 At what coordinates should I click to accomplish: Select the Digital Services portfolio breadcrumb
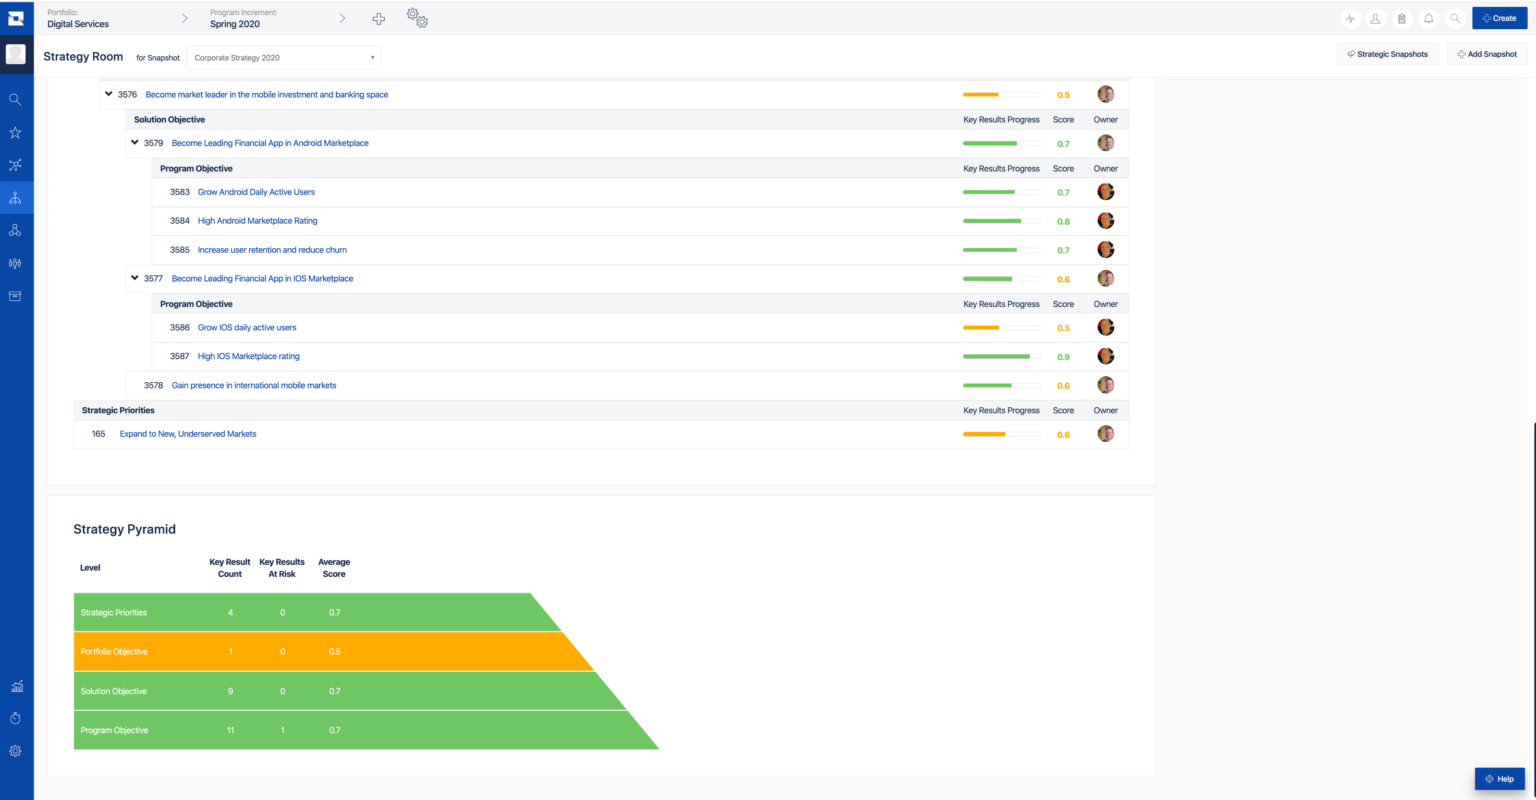click(x=77, y=23)
